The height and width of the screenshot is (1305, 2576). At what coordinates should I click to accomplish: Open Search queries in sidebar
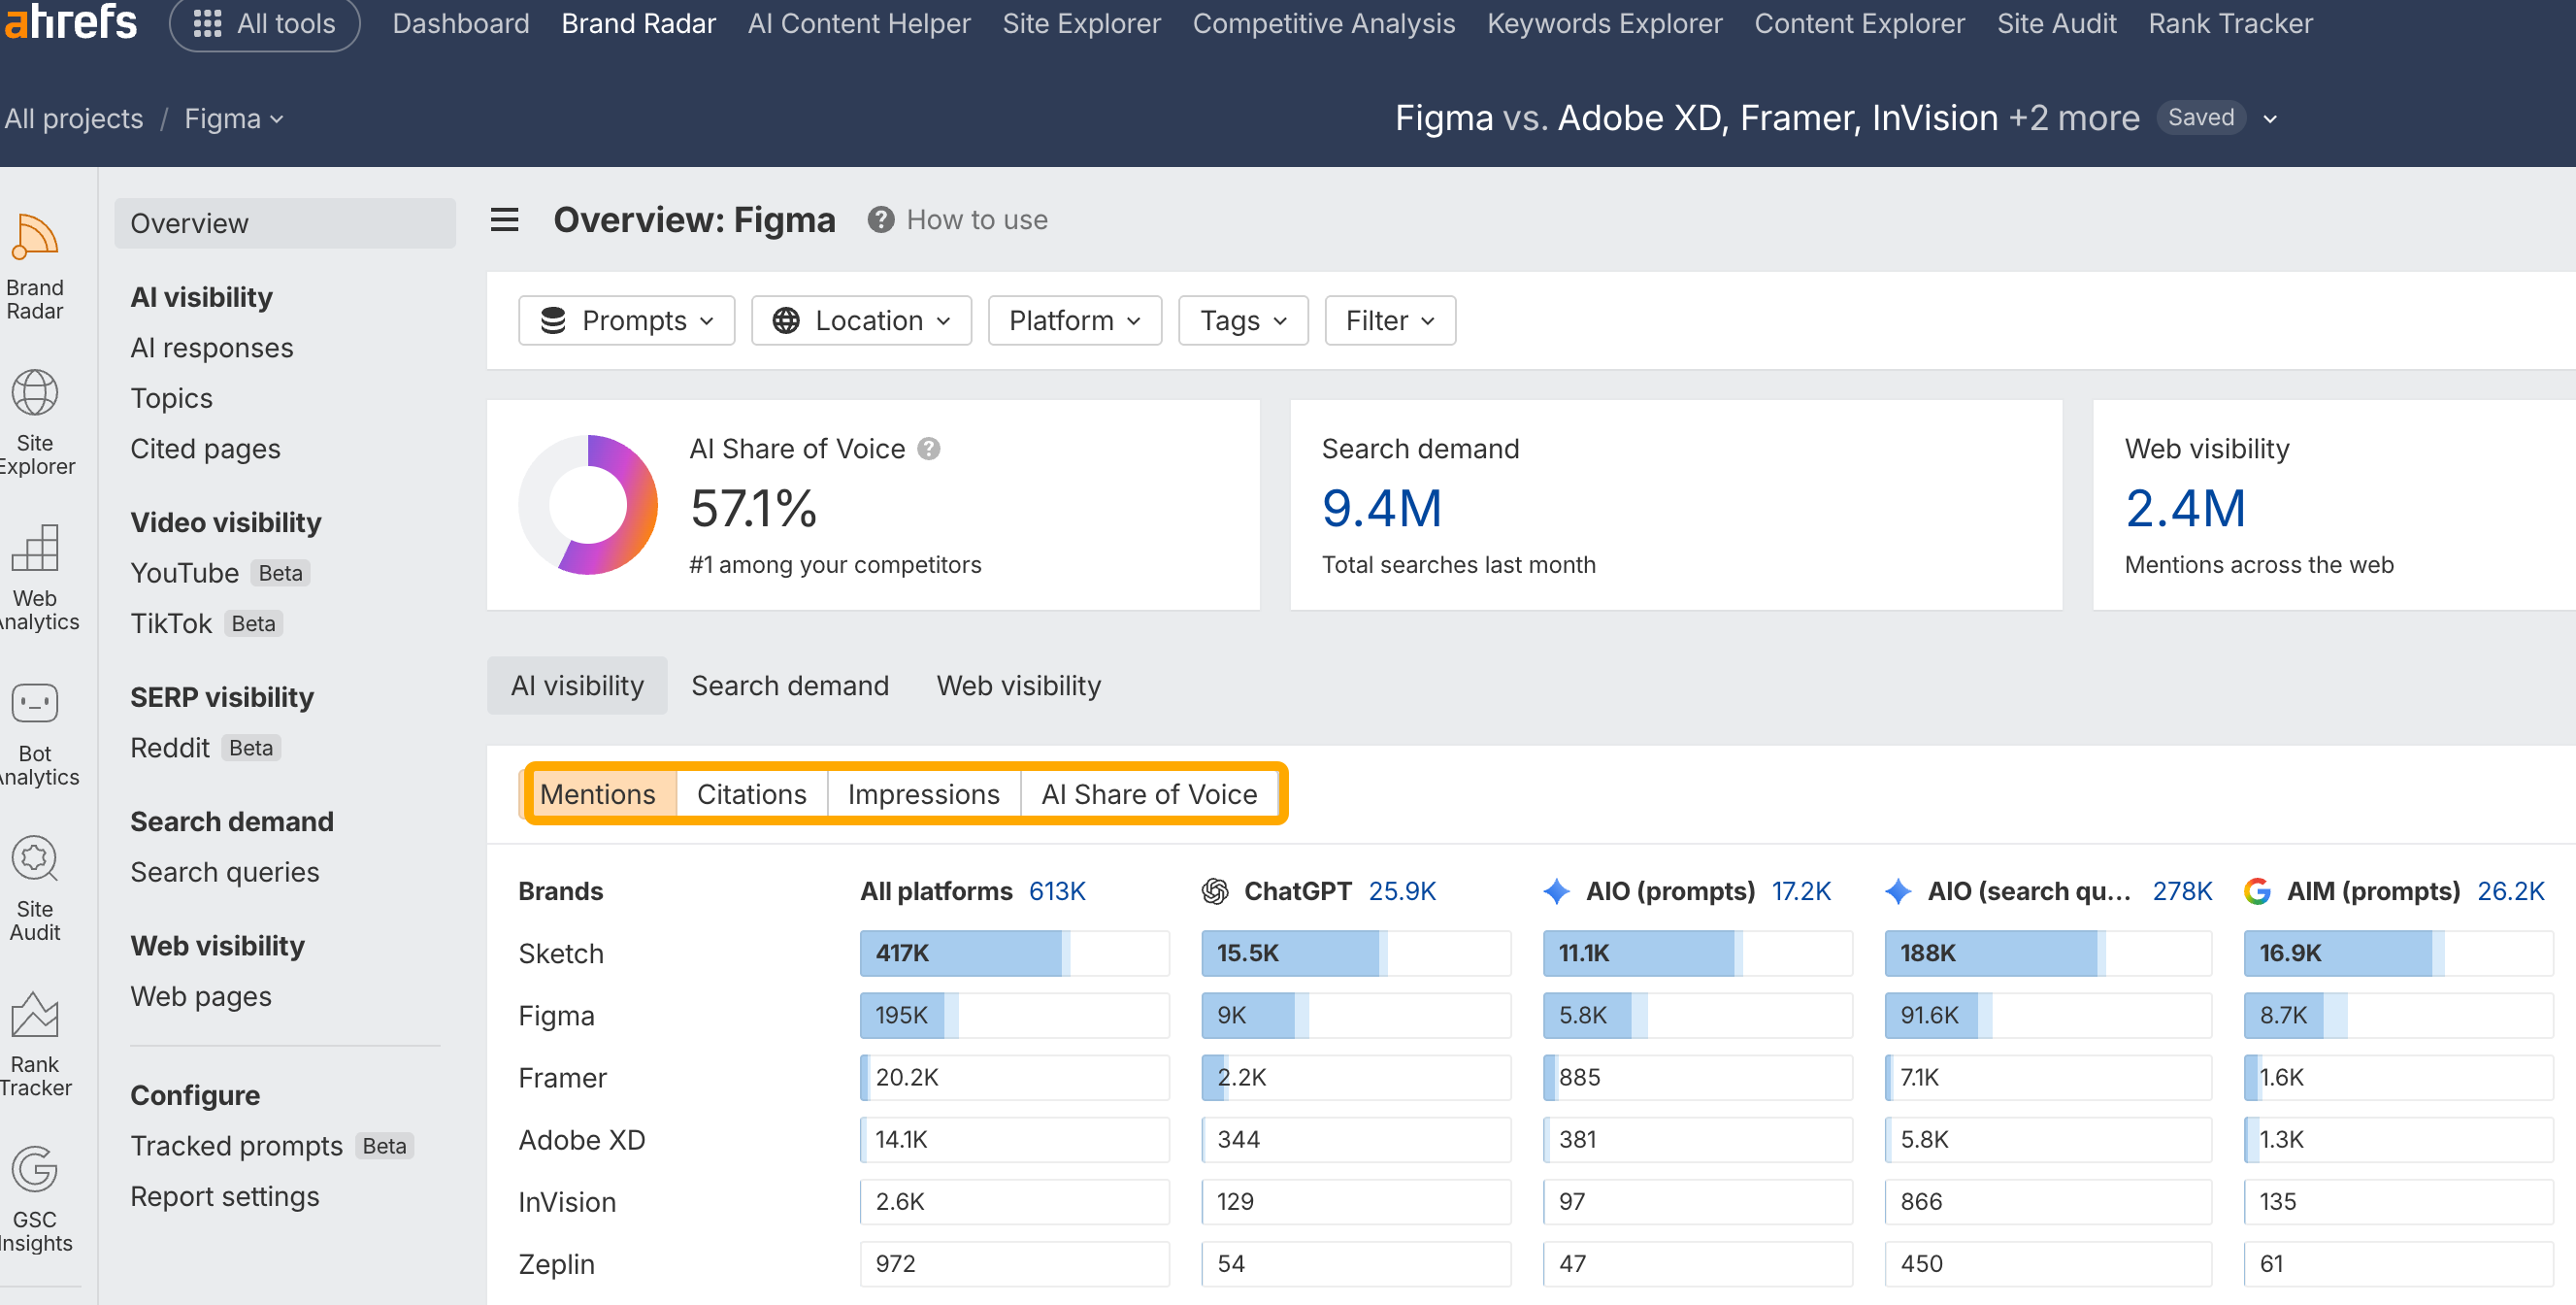225,872
